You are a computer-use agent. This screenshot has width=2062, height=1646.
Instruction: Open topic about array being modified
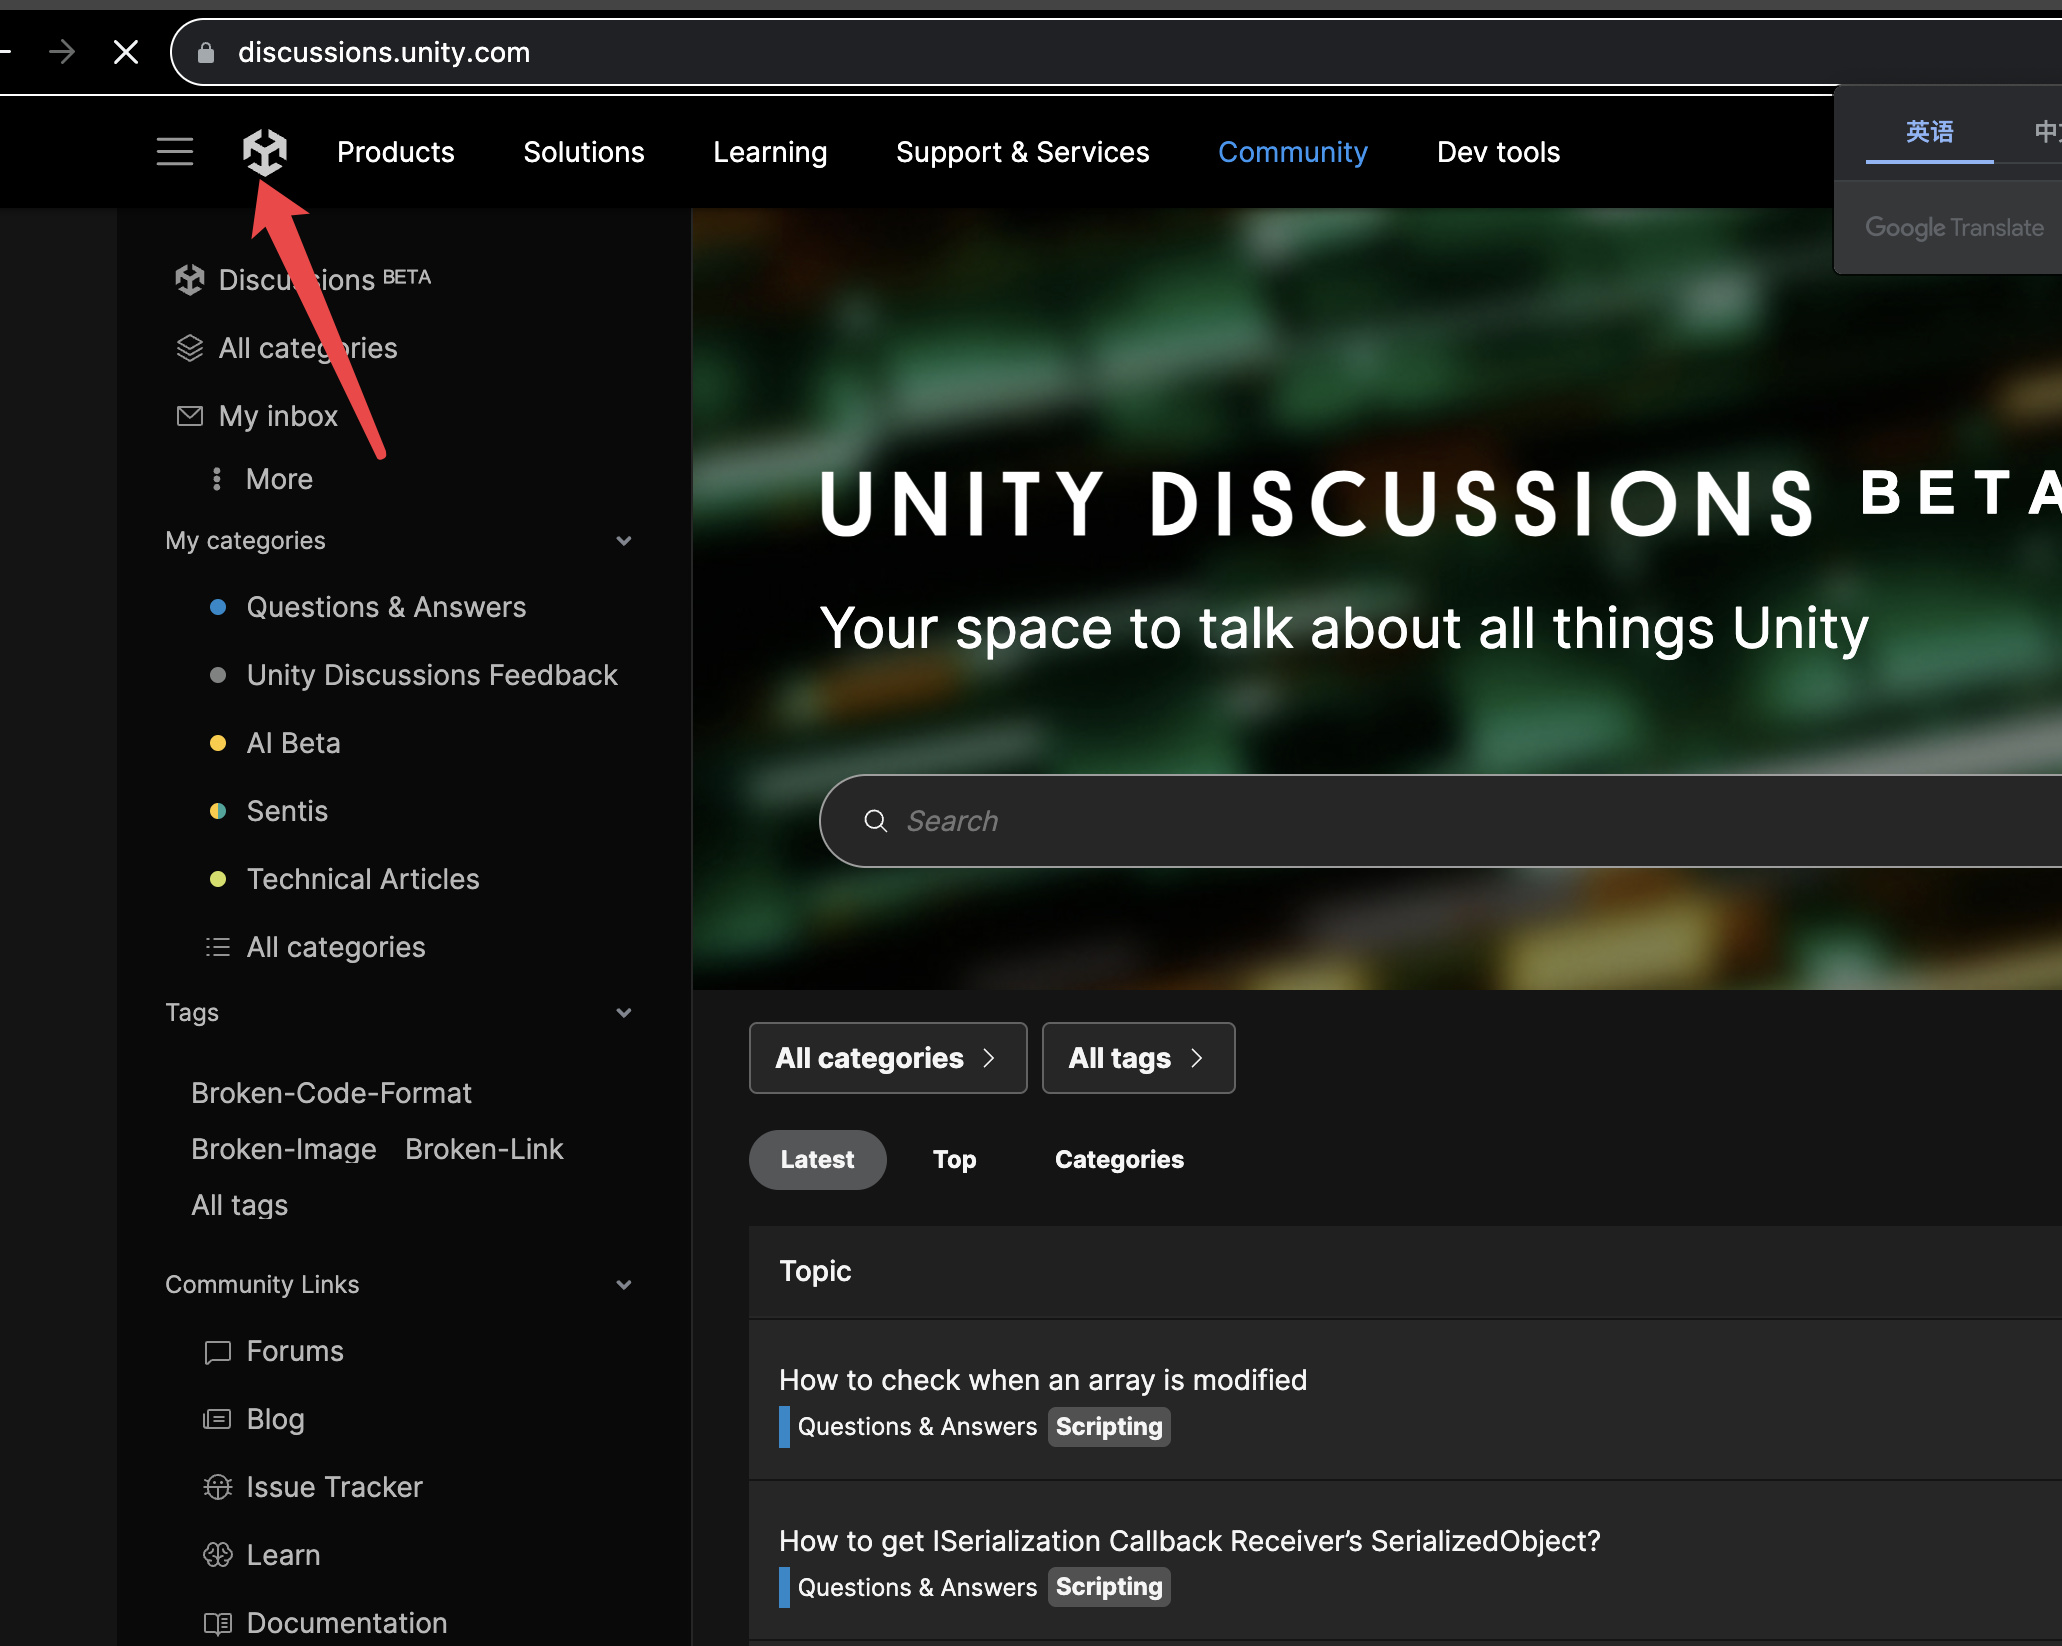click(x=1042, y=1380)
